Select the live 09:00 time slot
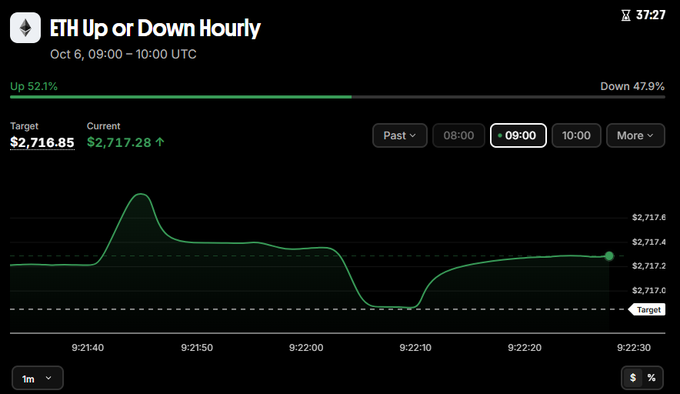 518,136
